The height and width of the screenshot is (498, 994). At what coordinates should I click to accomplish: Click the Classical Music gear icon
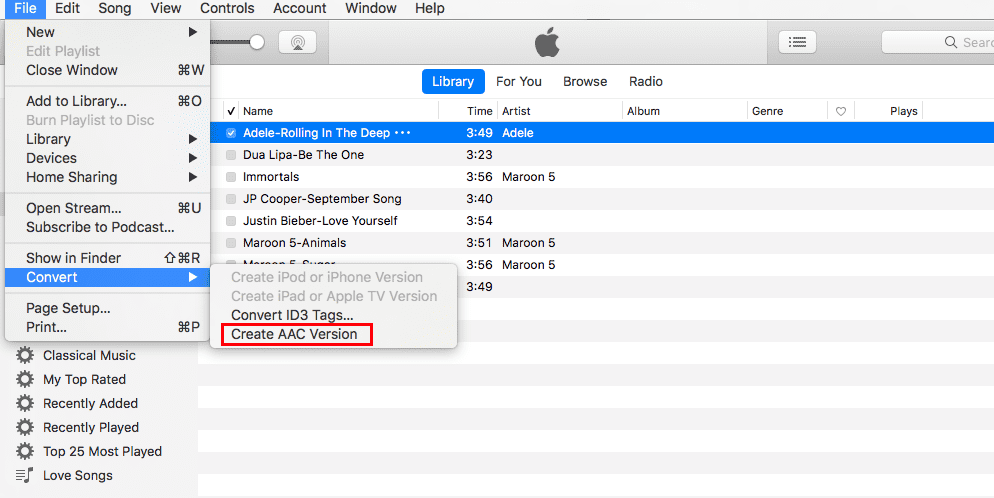click(25, 355)
